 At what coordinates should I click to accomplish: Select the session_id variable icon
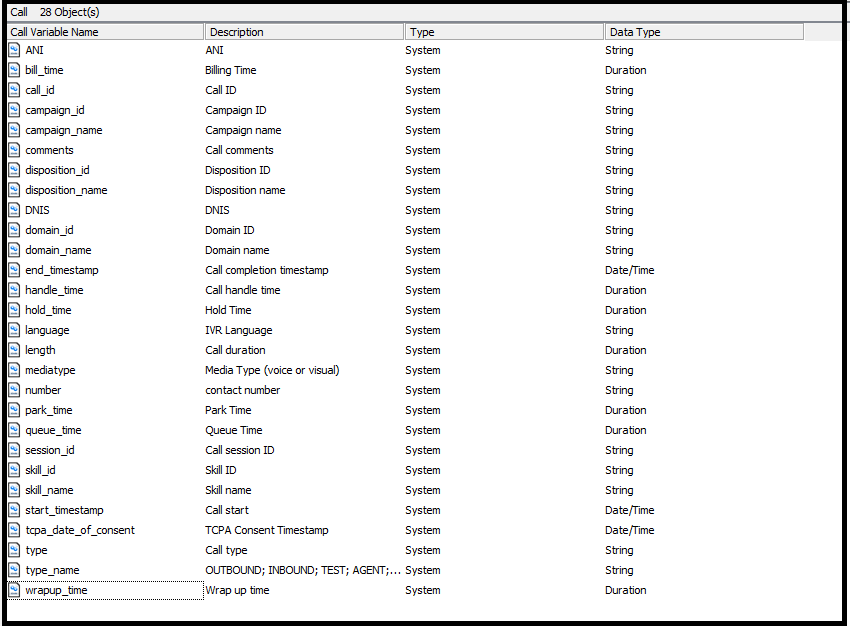(x=14, y=450)
